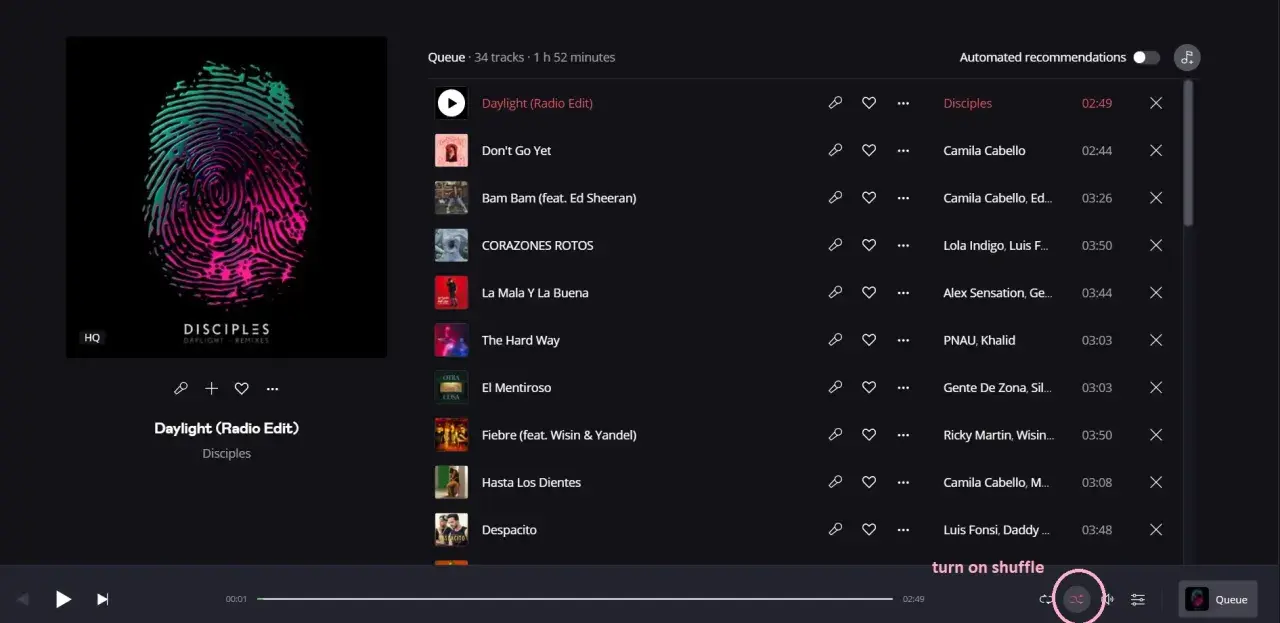This screenshot has height=623, width=1280.
Task: Click the music note icon beside recommendations
Action: point(1187,57)
